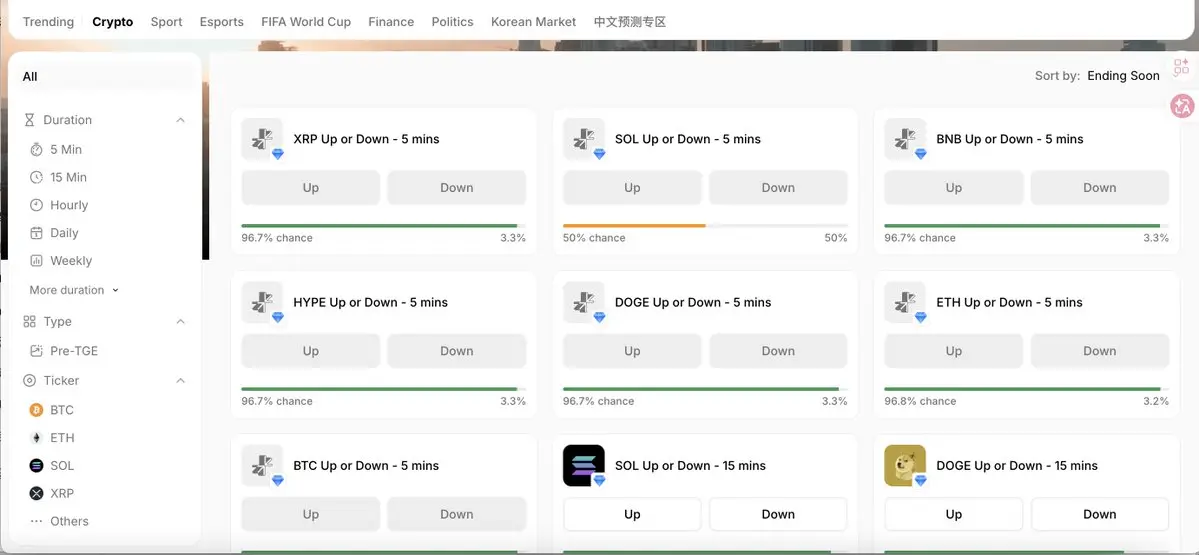The width and height of the screenshot is (1199, 555).
Task: Click the Type grid icon
Action: tap(30, 322)
